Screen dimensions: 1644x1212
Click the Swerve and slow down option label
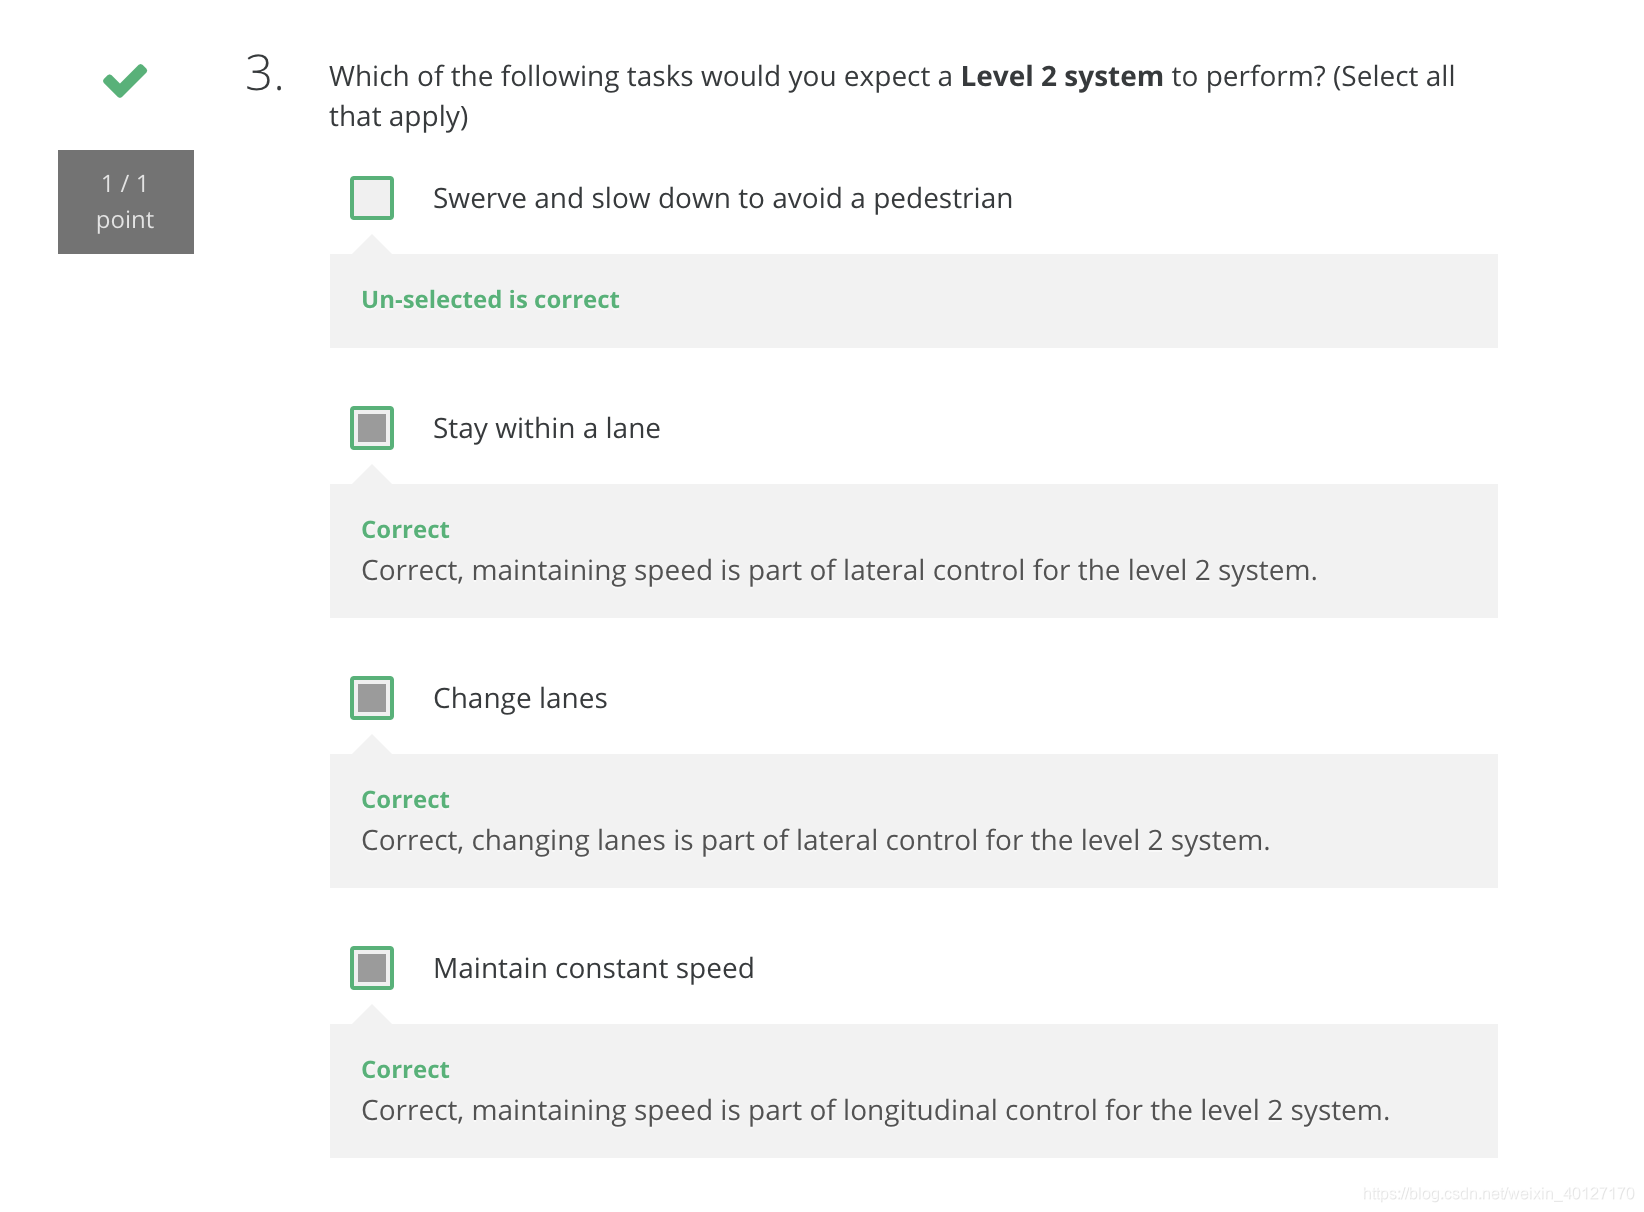click(723, 198)
